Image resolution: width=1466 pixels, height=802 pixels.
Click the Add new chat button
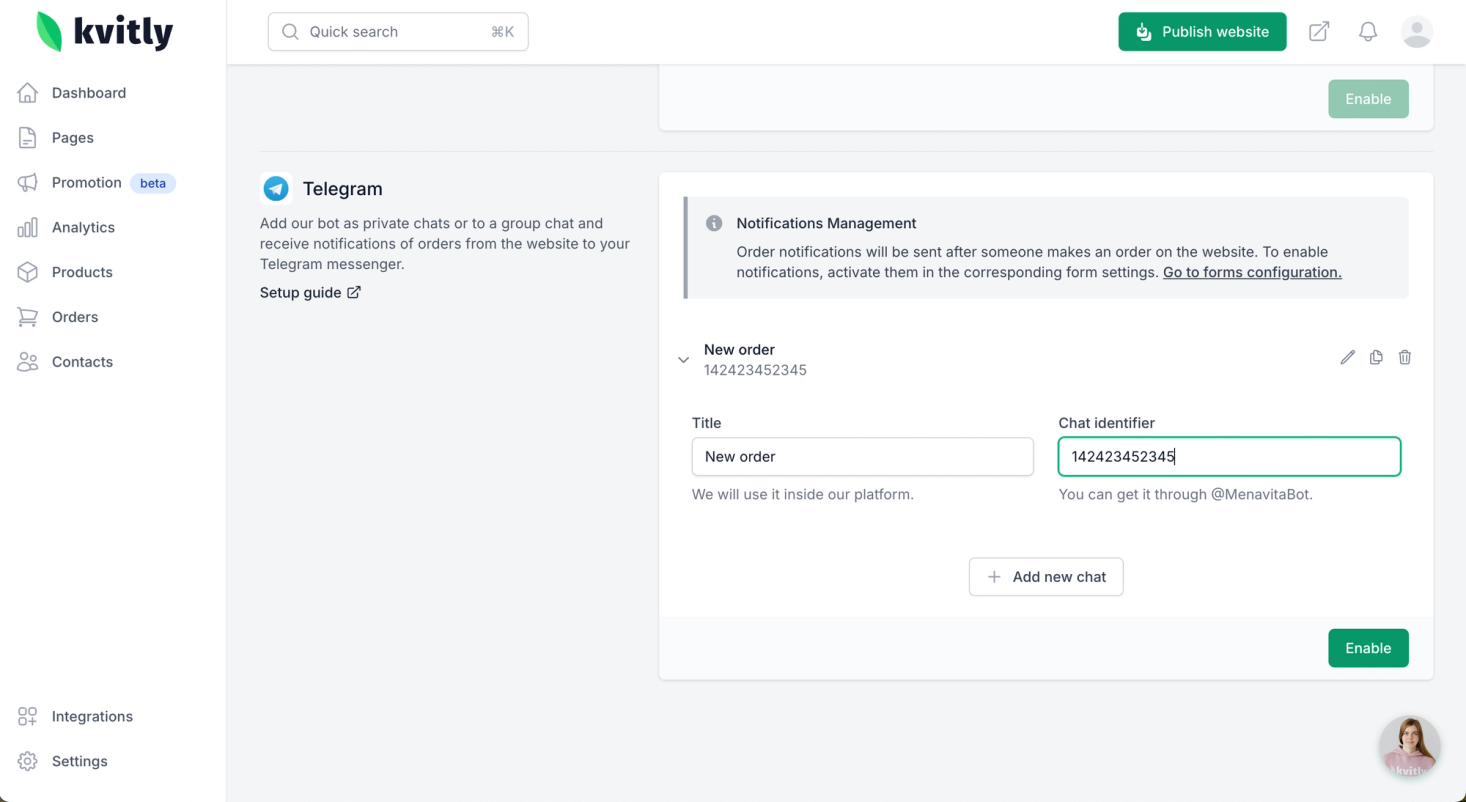coord(1046,577)
